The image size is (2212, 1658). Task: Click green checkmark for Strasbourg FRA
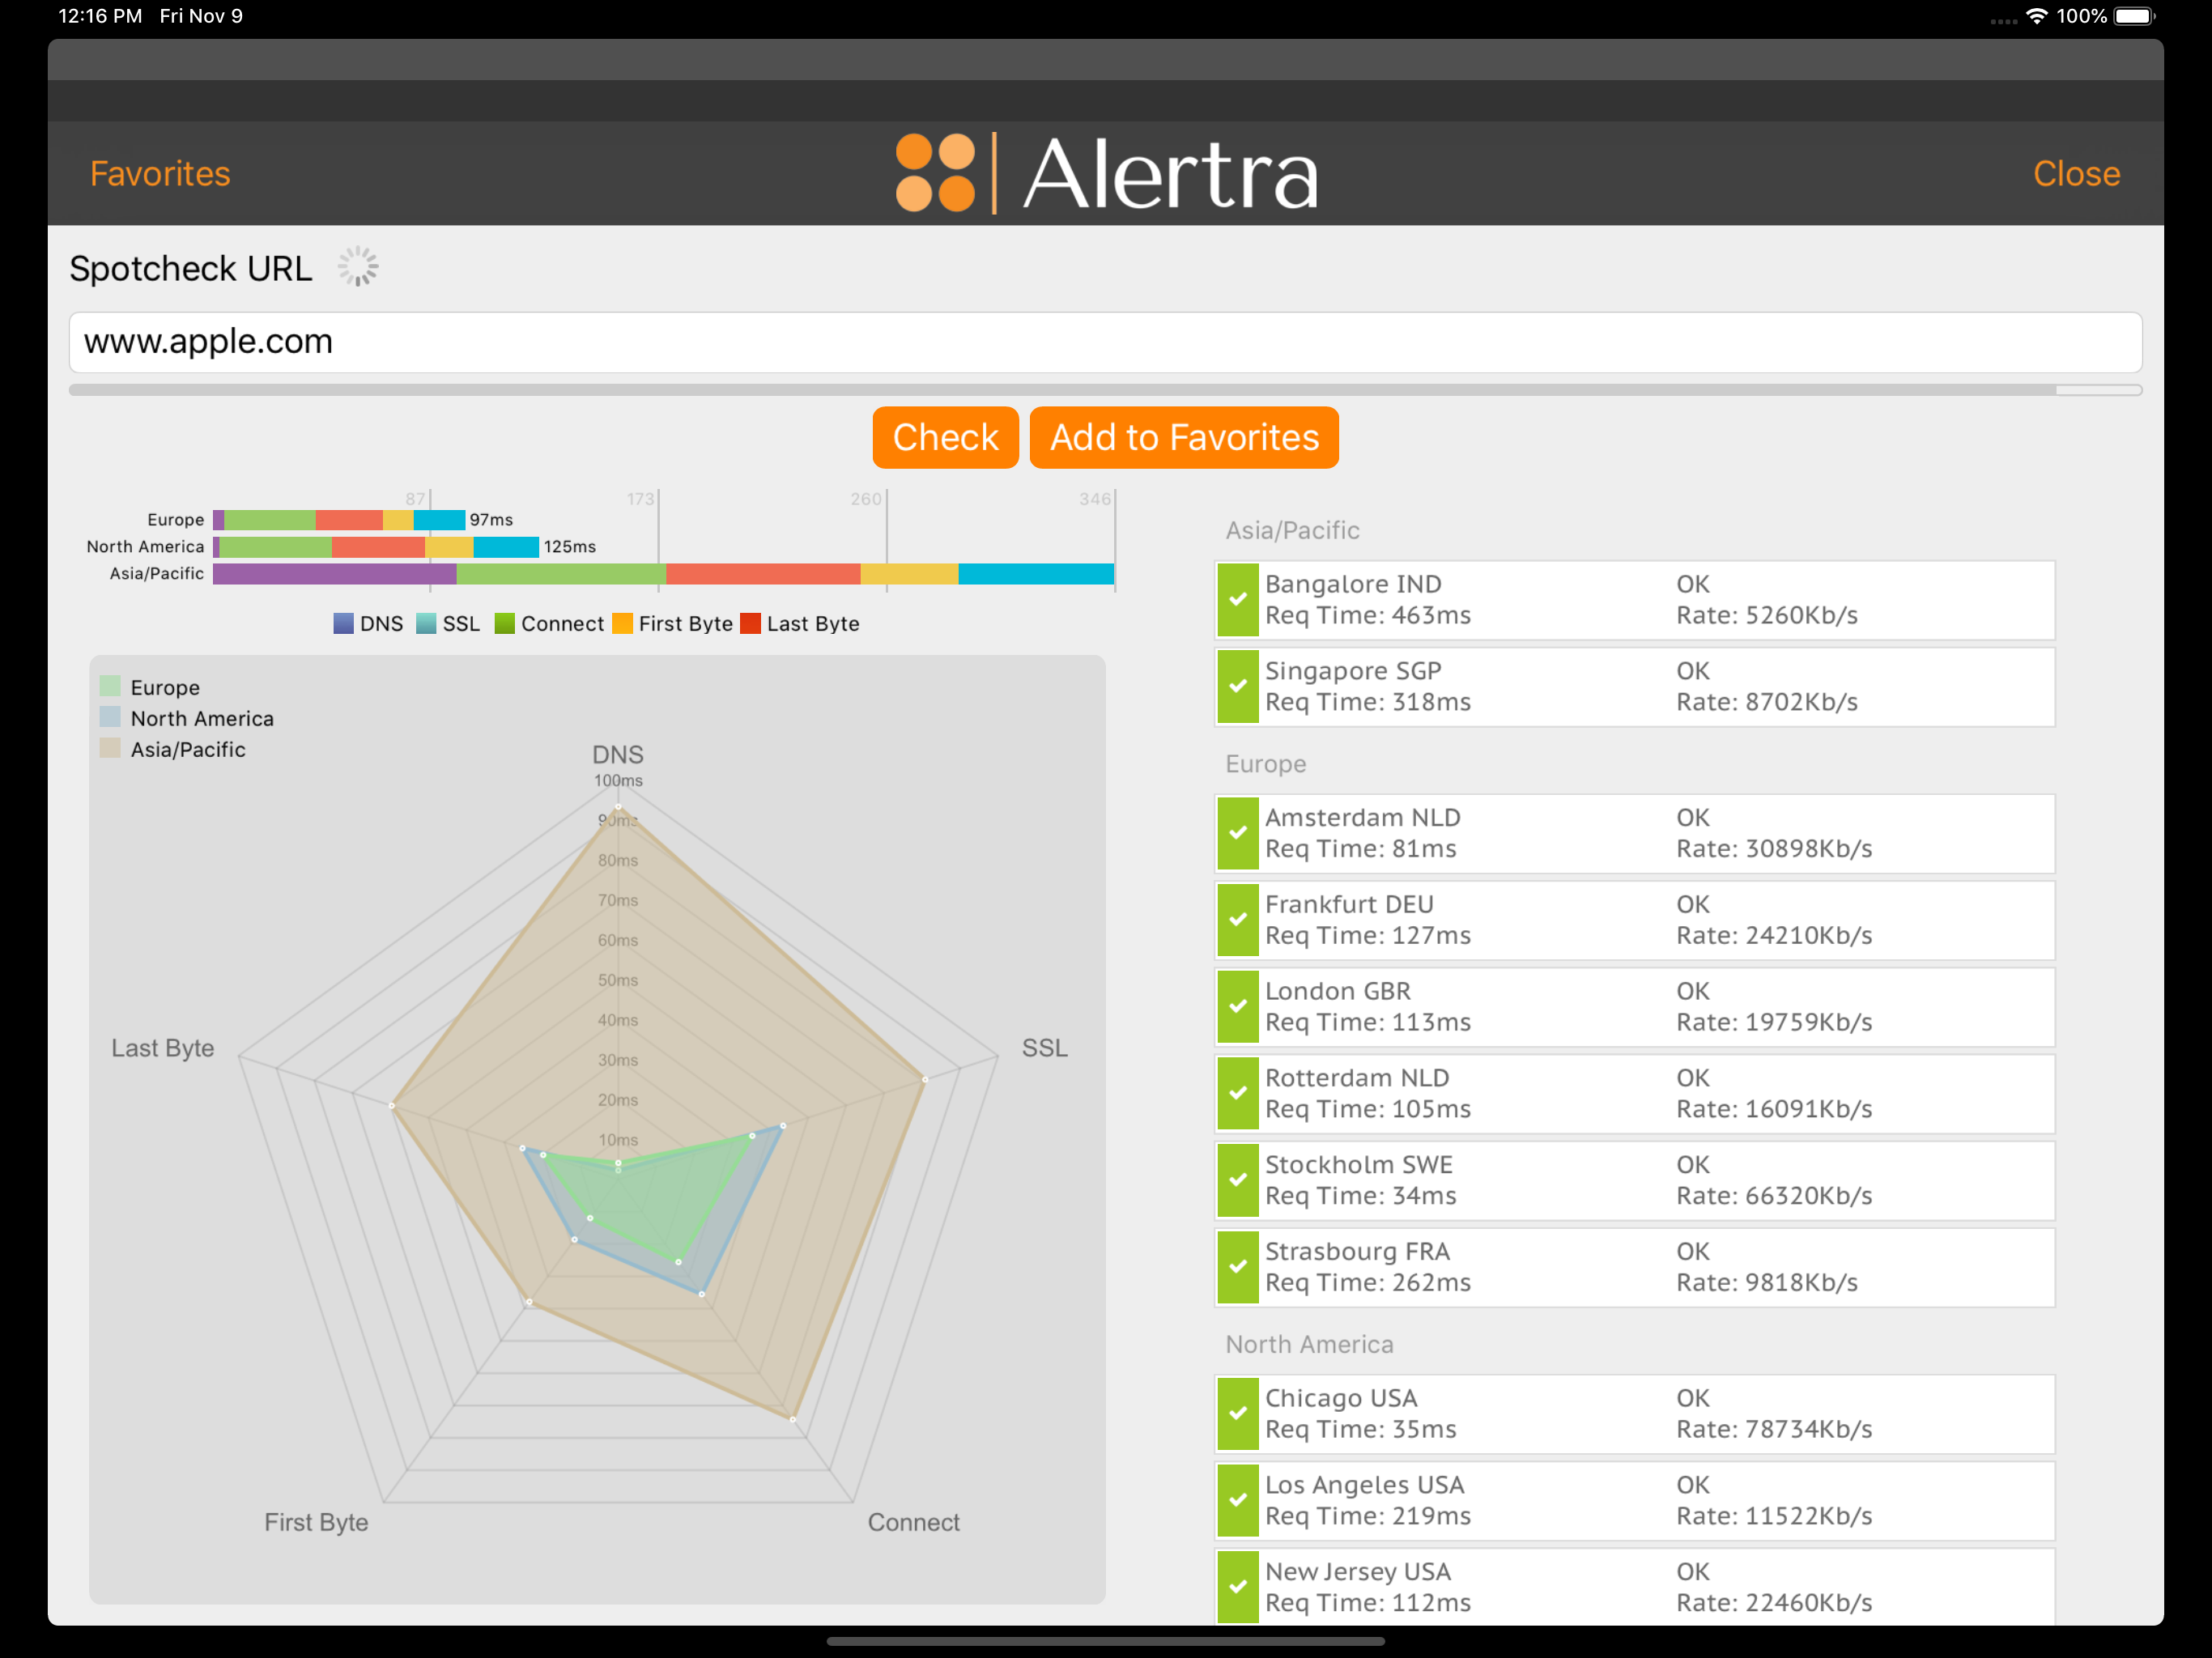point(1237,1267)
